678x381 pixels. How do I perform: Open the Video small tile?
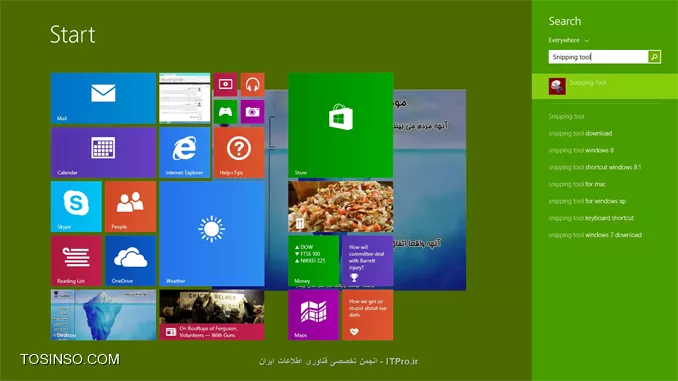coord(225,84)
